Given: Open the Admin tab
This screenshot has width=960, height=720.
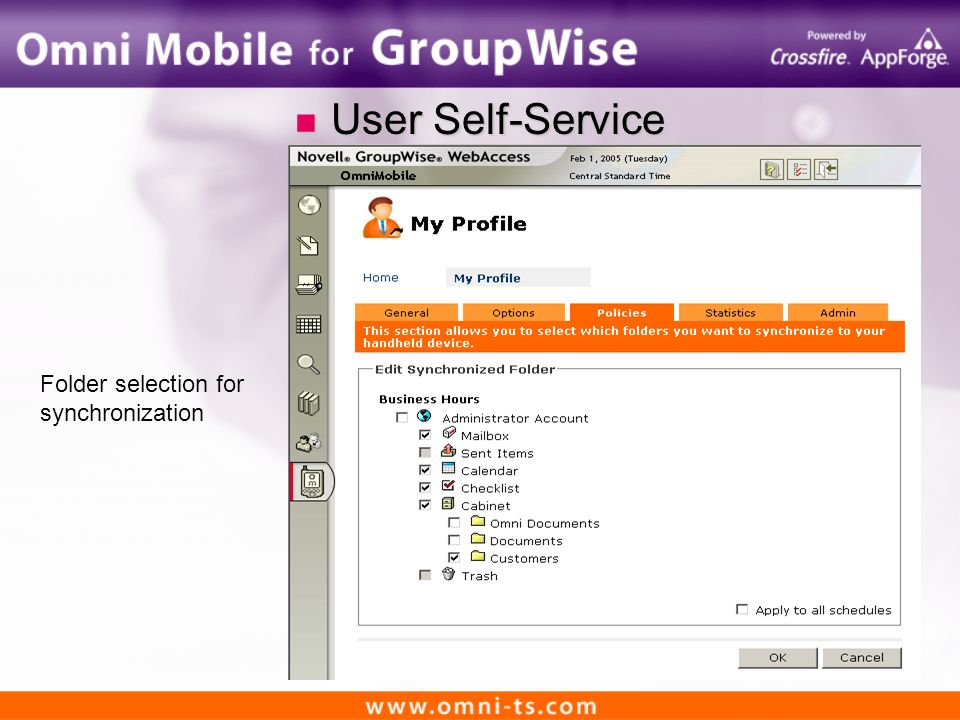Looking at the screenshot, I should pyautogui.click(x=838, y=312).
